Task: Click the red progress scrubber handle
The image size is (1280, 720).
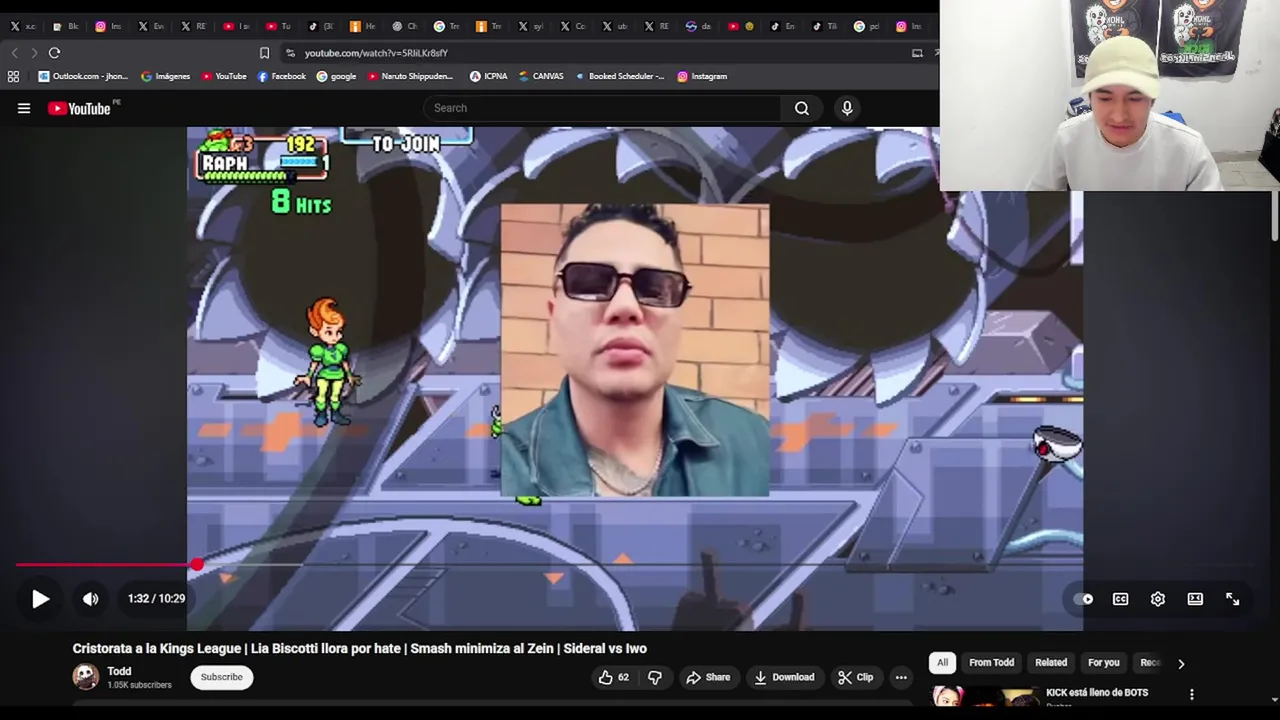Action: 198,565
